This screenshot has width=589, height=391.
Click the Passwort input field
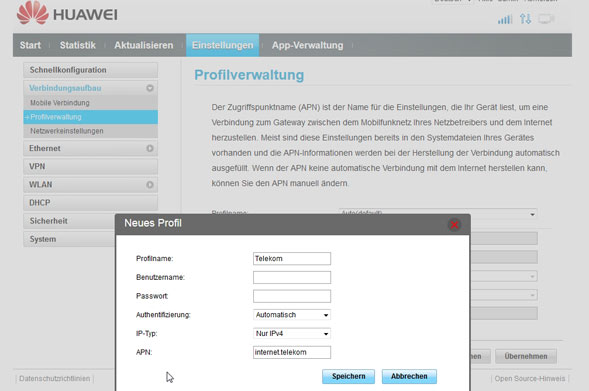point(292,296)
